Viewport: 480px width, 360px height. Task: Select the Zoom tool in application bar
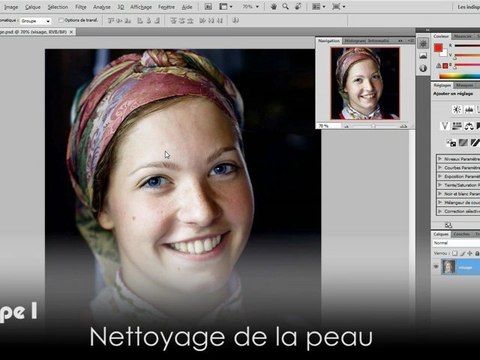(285, 6)
